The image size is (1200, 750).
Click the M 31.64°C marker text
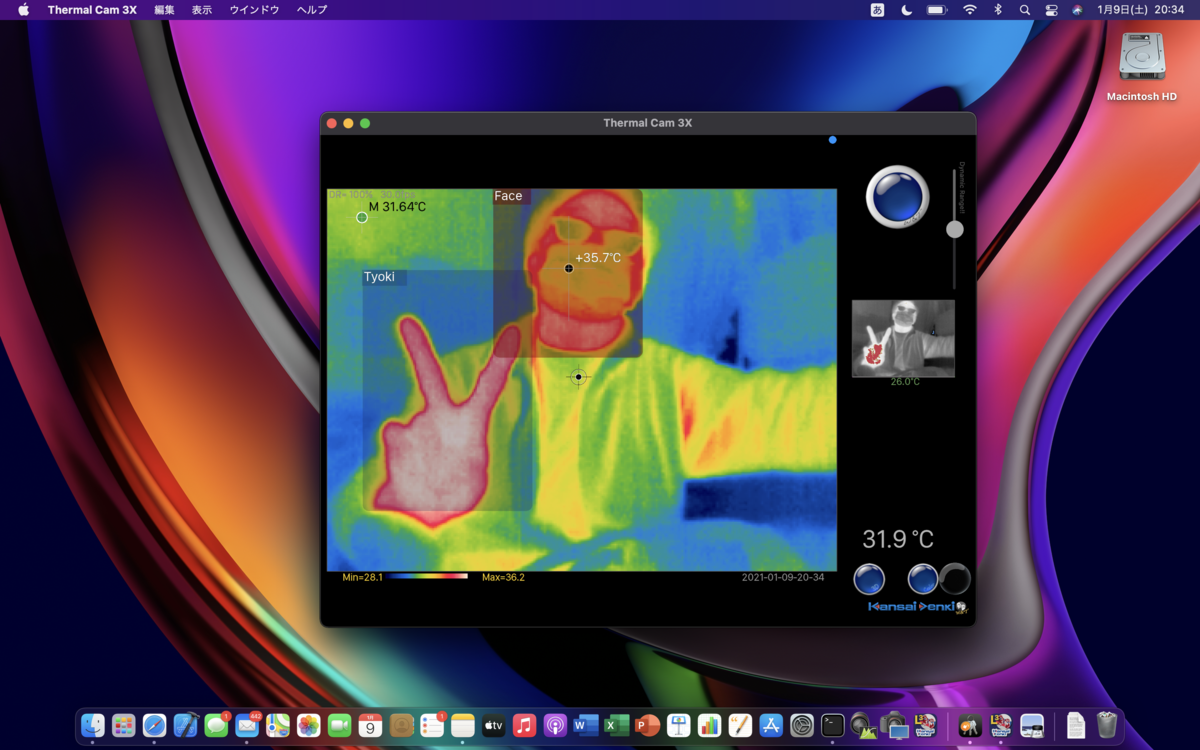click(x=397, y=207)
